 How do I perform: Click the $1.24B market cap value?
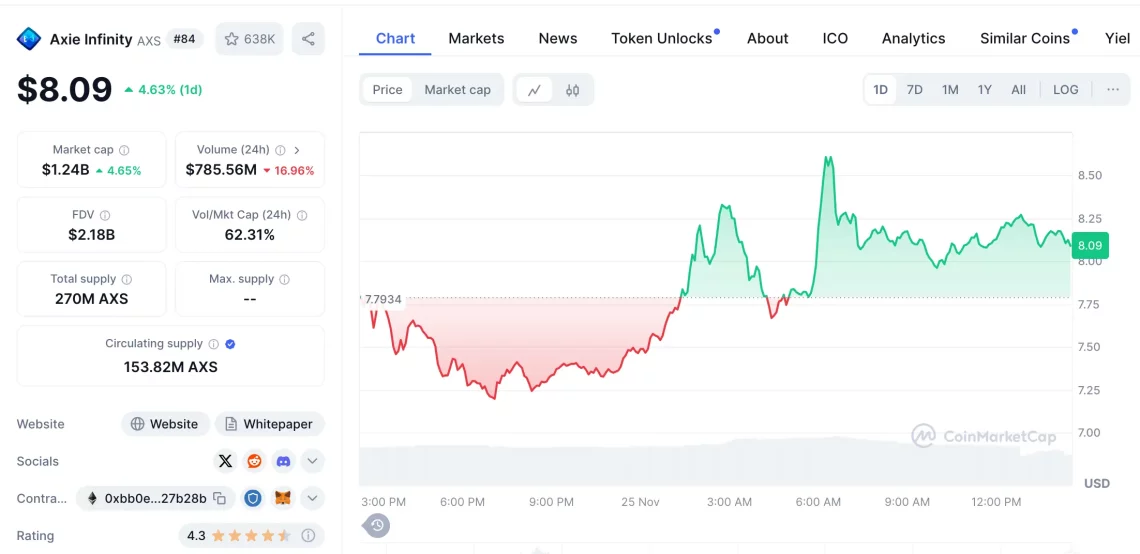click(65, 170)
